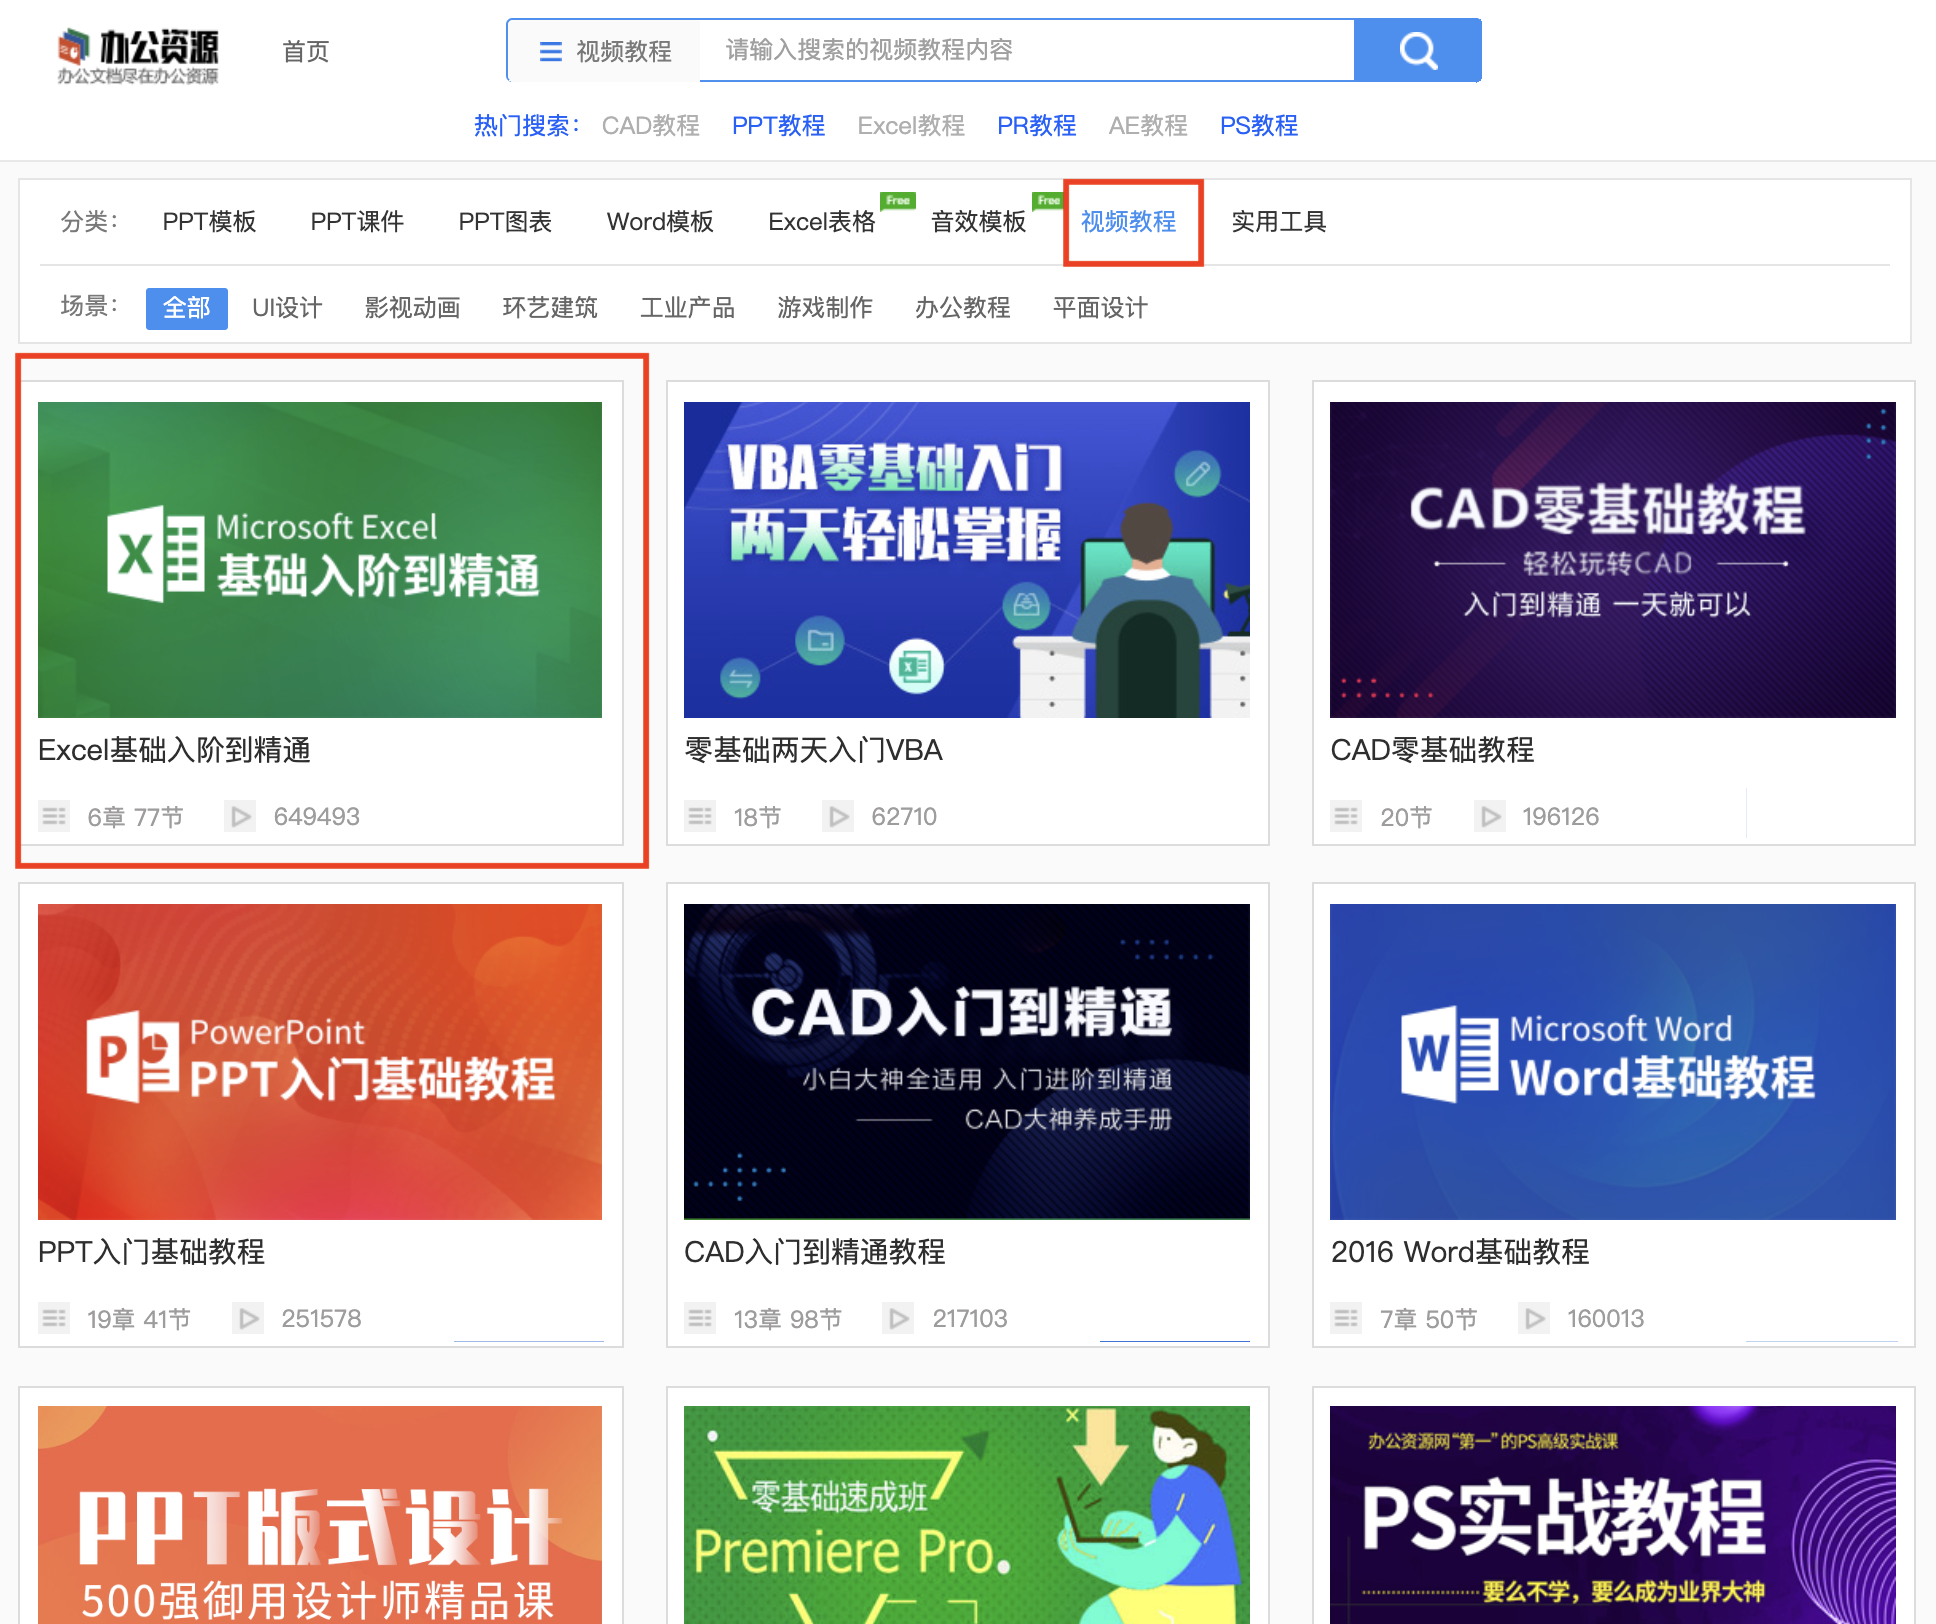Click the title Excel基础入阶到精通
This screenshot has height=1624, width=1936.
174,750
